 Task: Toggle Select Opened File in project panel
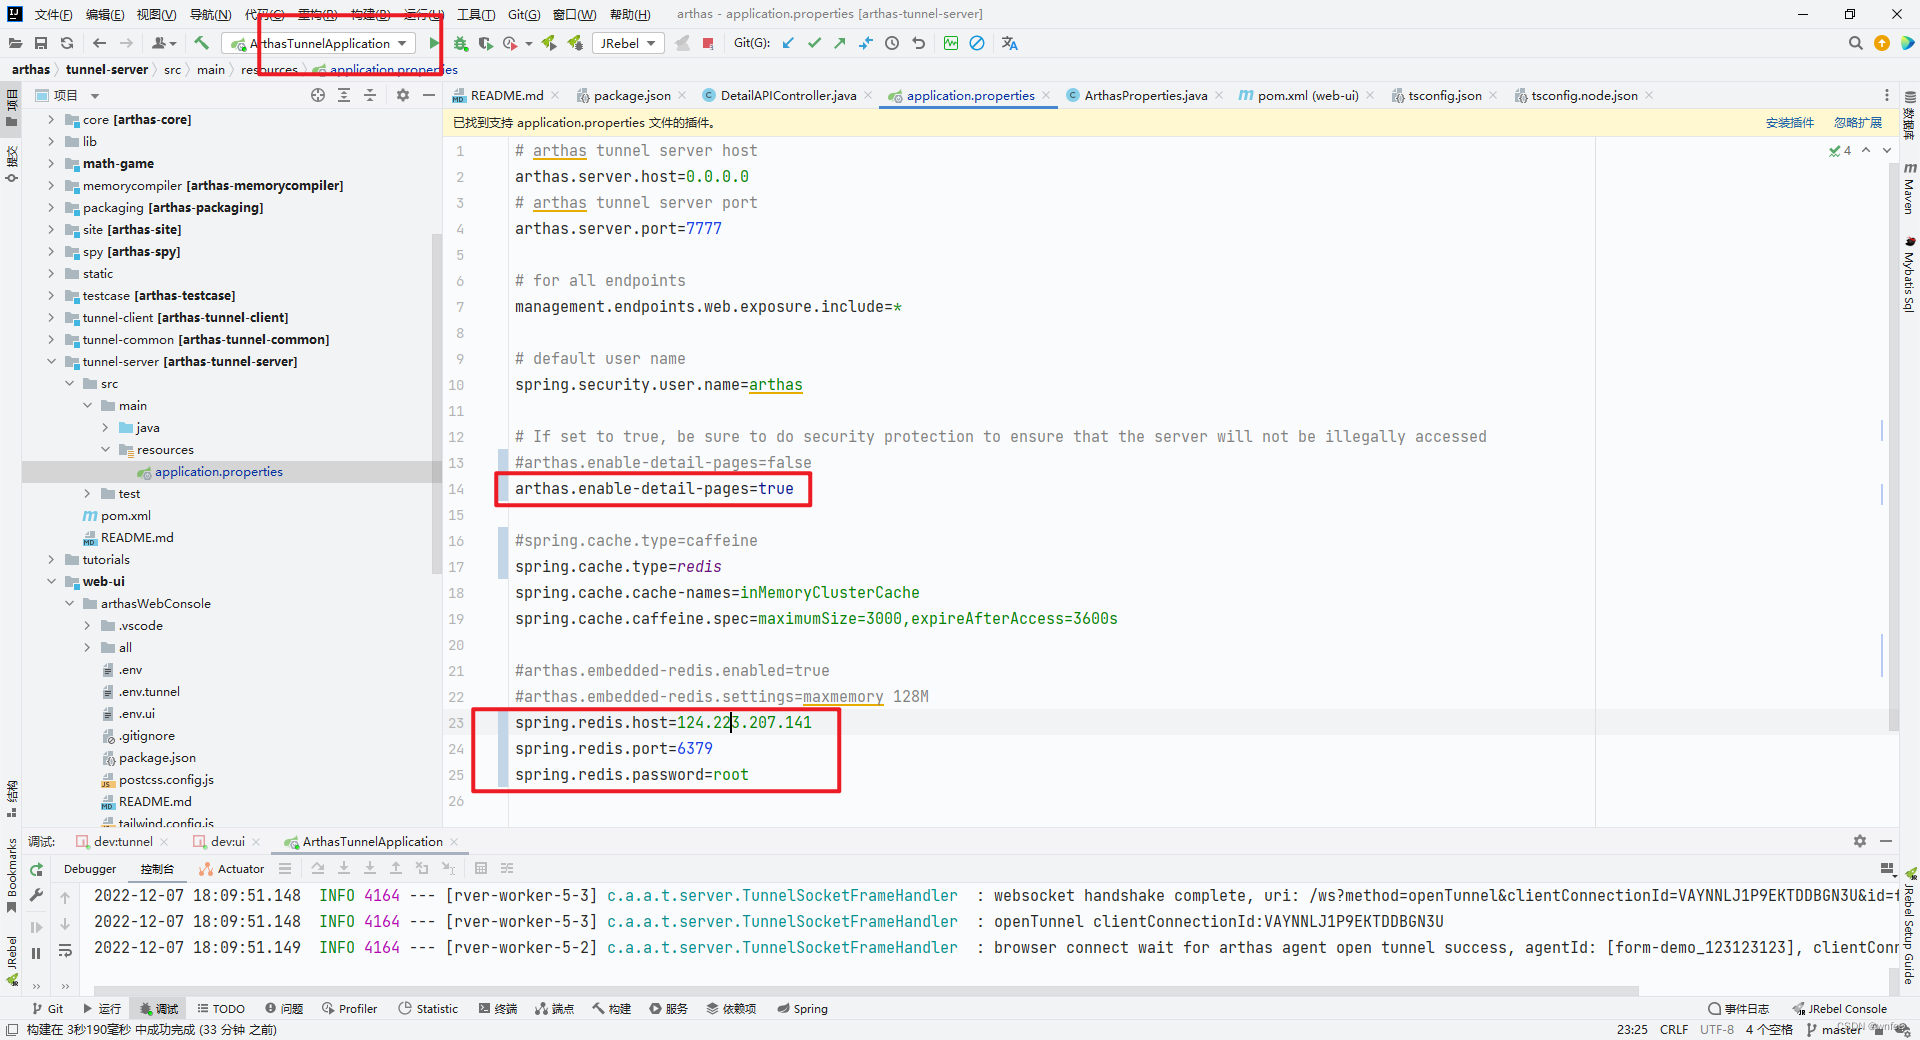point(318,95)
